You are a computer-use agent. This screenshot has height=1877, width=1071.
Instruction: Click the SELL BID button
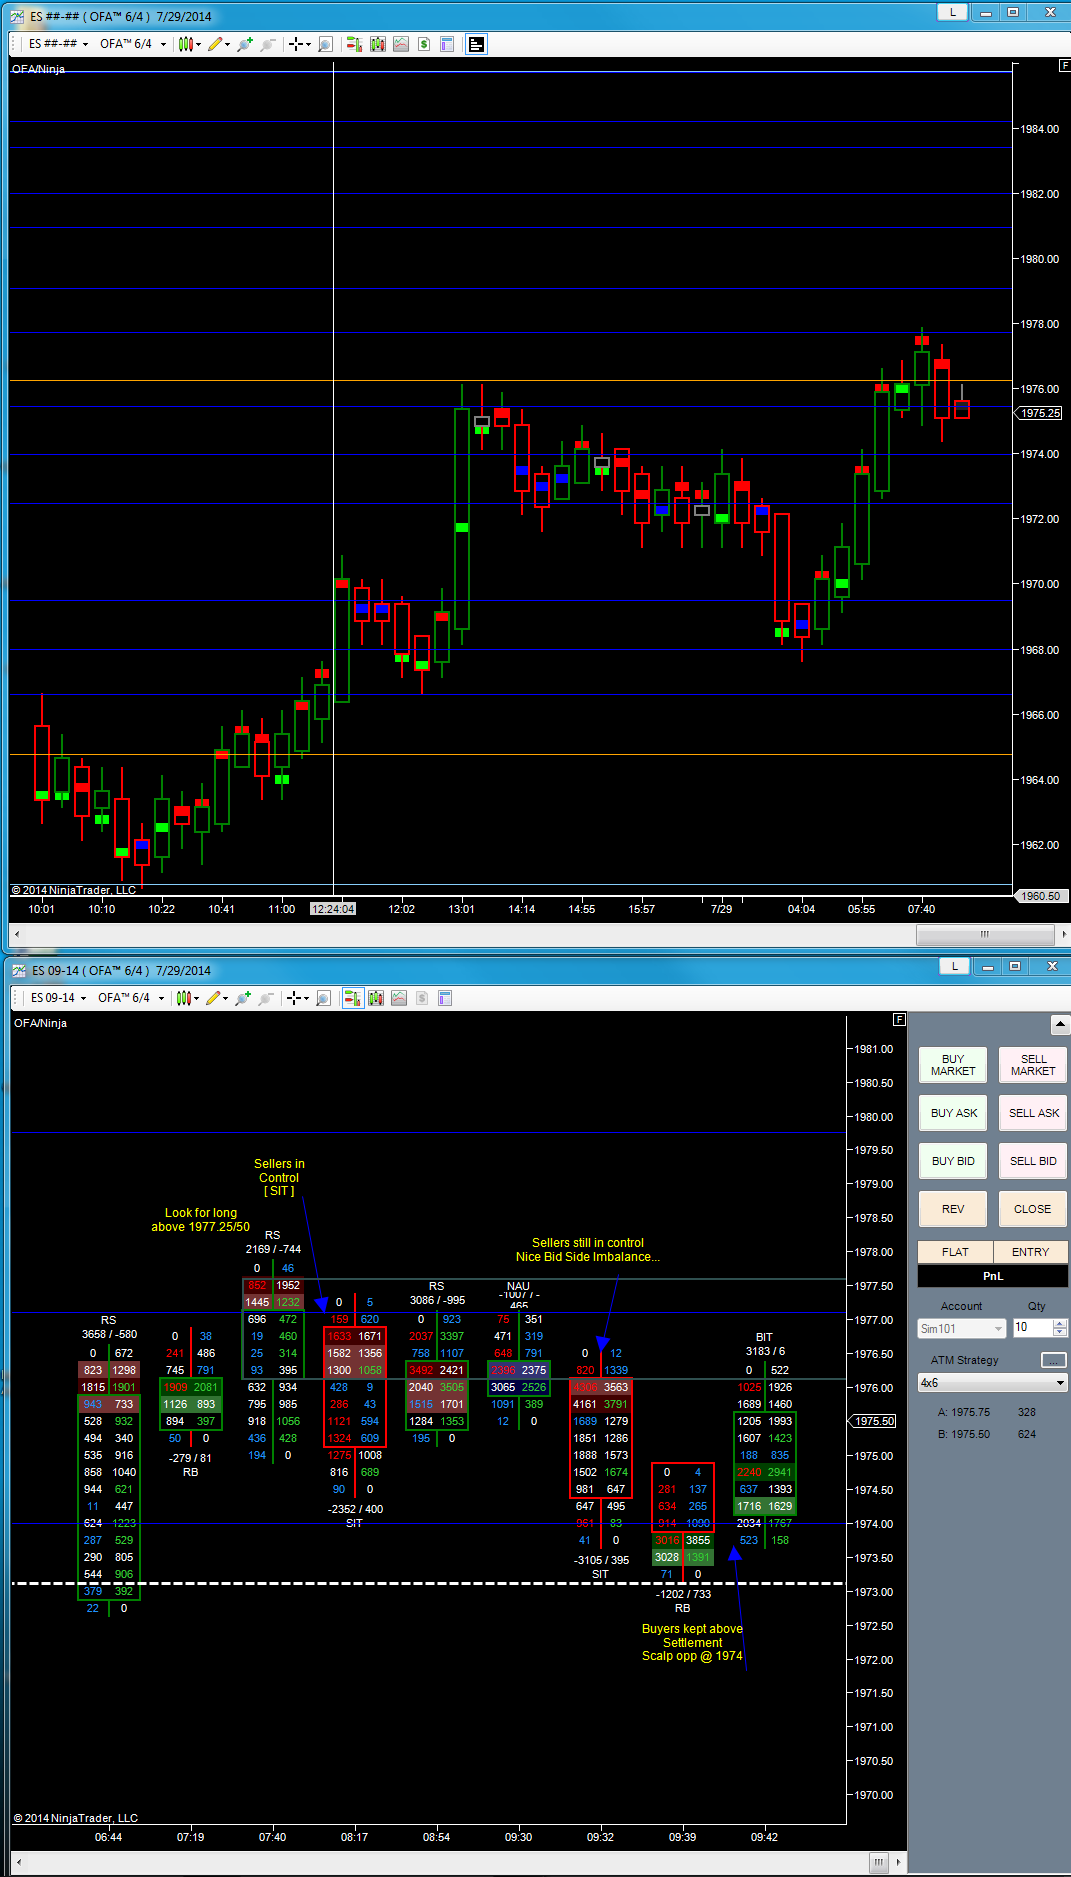tap(1033, 1161)
